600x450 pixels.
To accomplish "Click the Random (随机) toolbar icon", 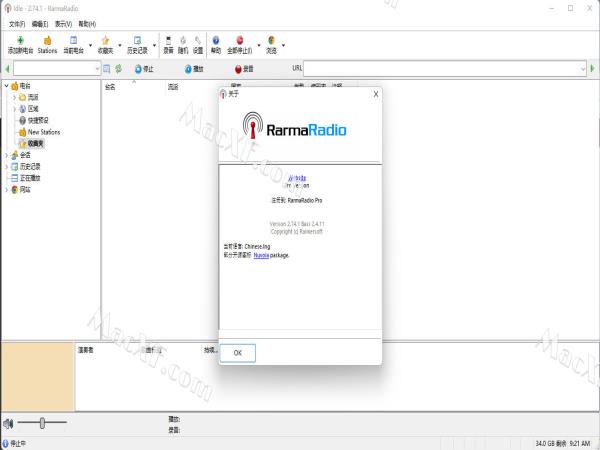I will pos(183,41).
